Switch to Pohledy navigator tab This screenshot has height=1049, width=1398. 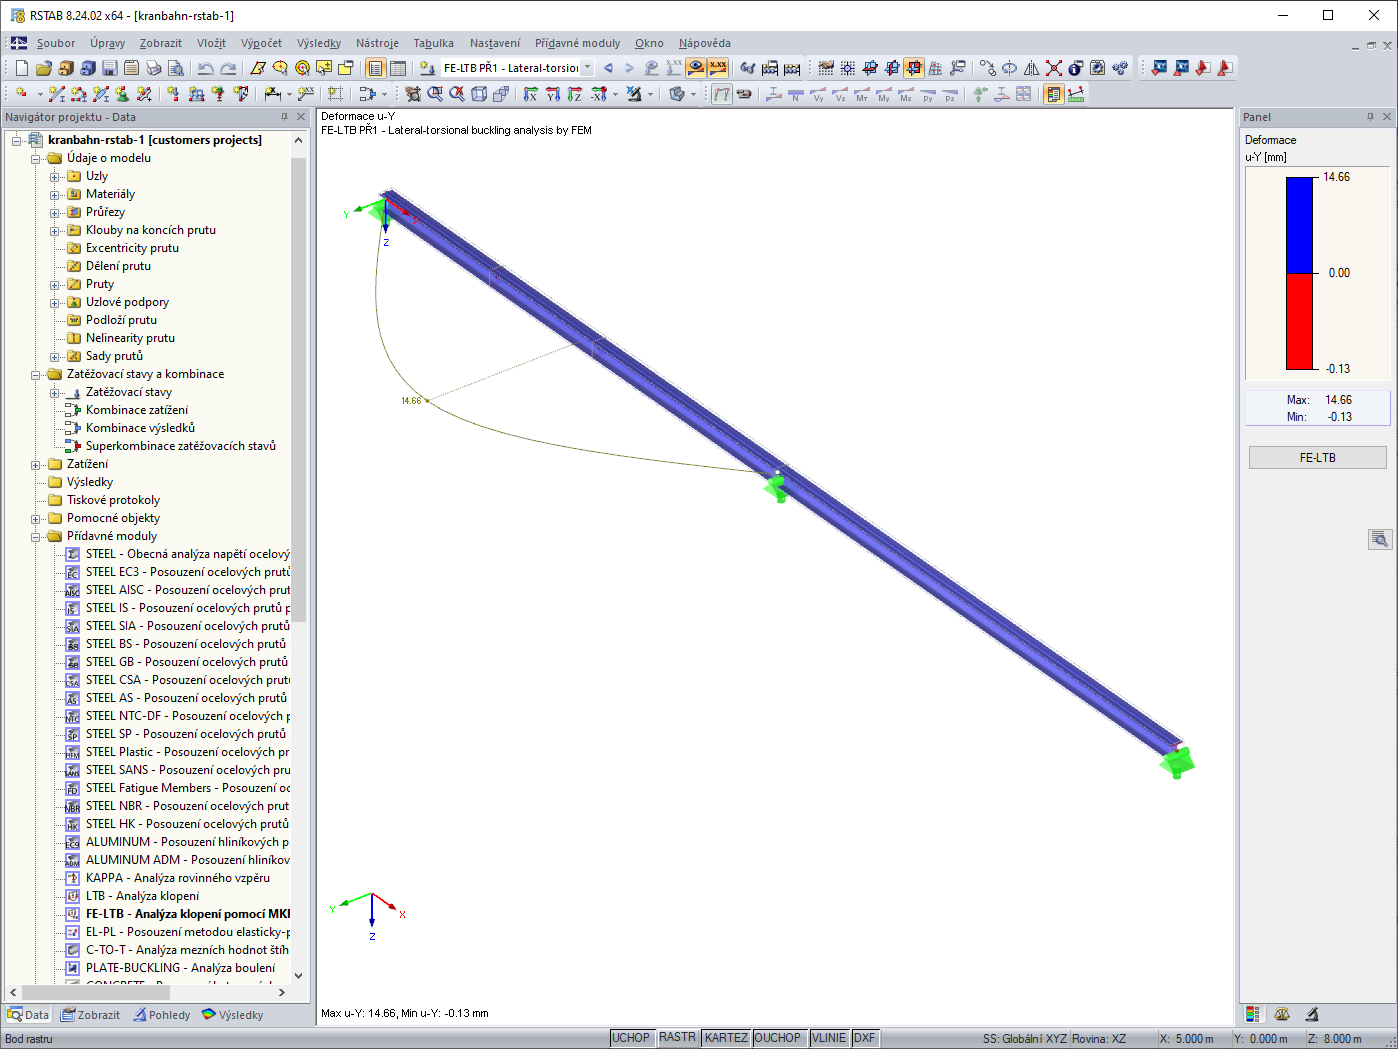coord(161,1015)
